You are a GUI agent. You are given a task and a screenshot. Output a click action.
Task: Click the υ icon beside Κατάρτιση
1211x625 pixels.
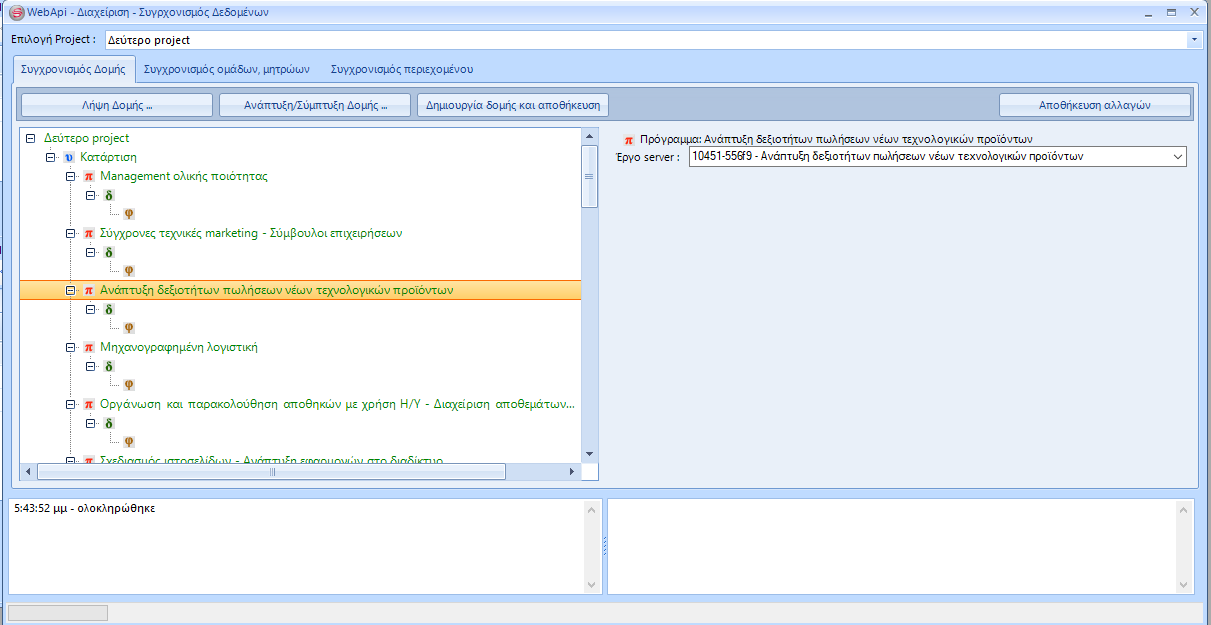point(69,158)
